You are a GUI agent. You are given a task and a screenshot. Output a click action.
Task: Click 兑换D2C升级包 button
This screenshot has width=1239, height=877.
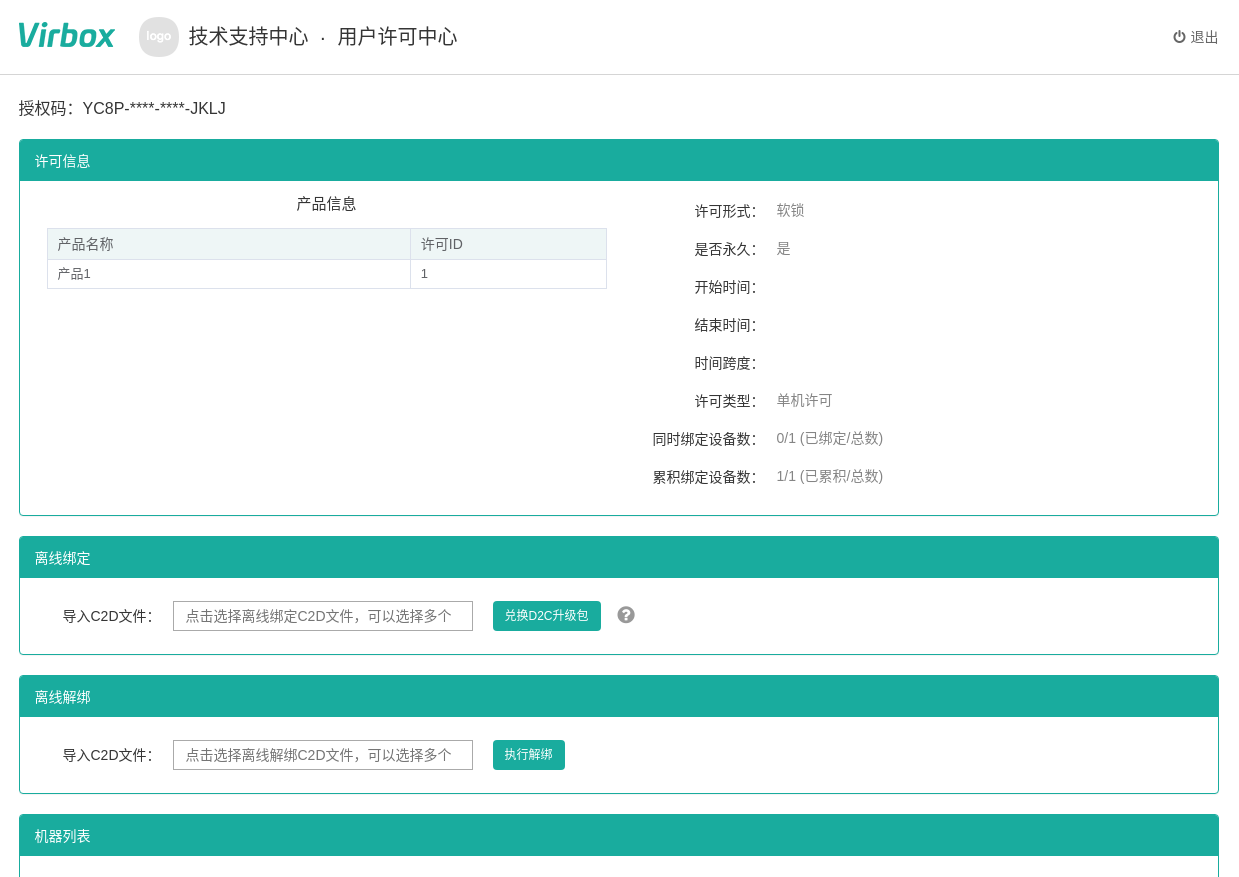[547, 616]
